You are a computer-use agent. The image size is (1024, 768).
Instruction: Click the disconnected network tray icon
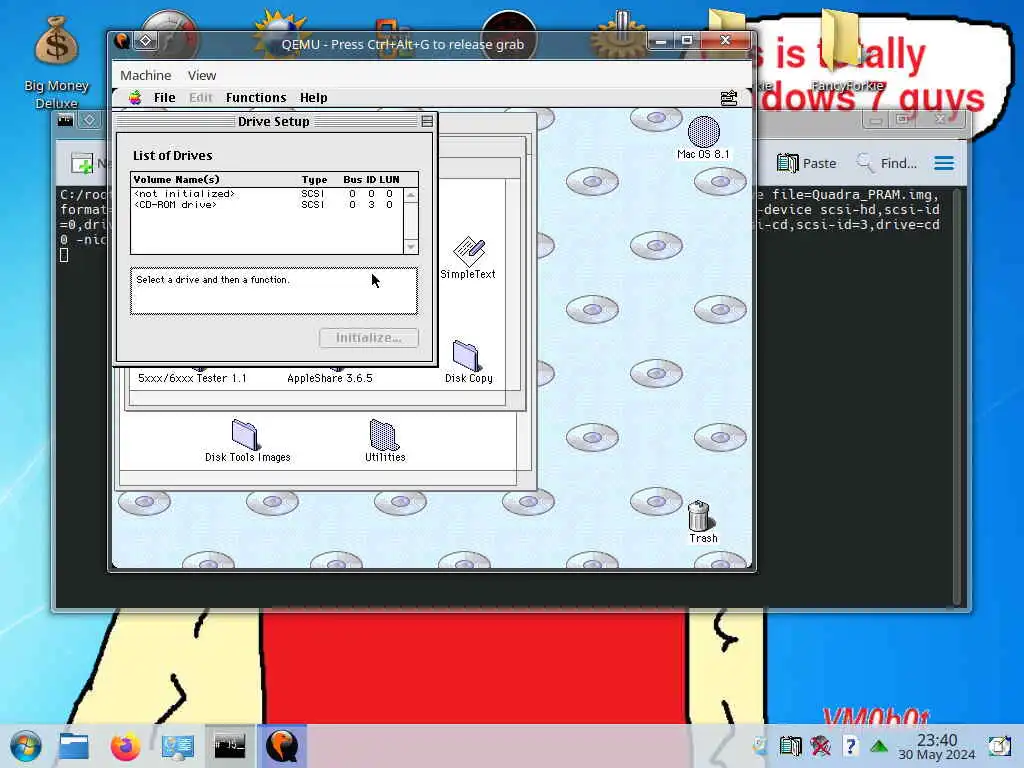(820, 746)
